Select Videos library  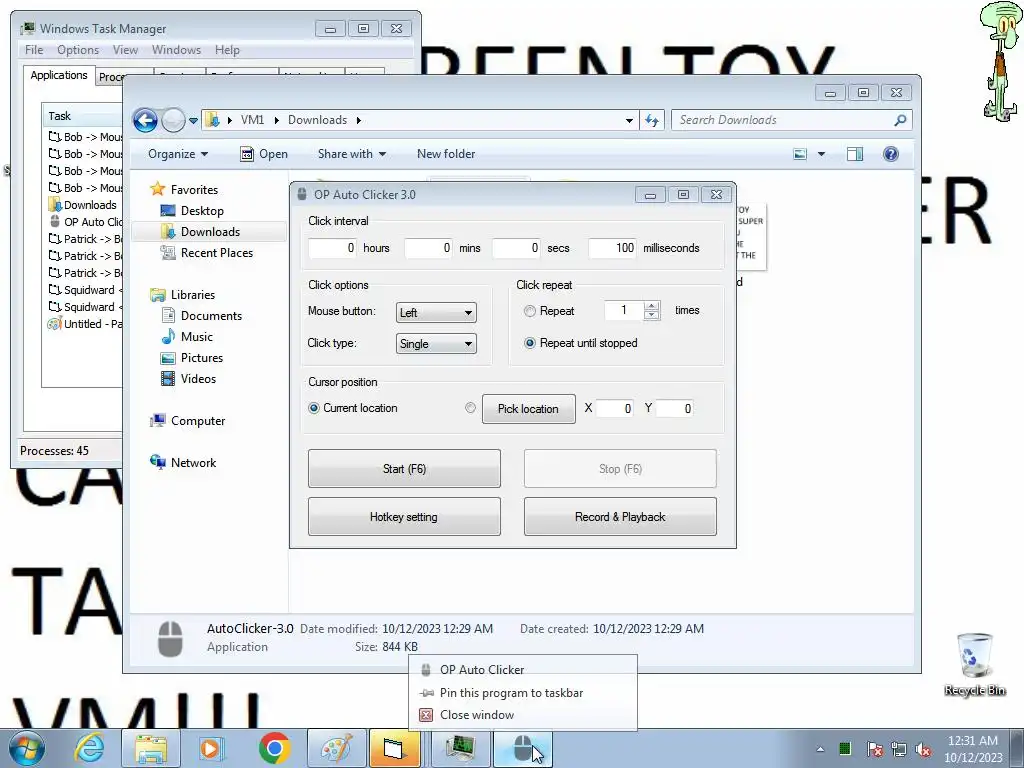pyautogui.click(x=198, y=379)
